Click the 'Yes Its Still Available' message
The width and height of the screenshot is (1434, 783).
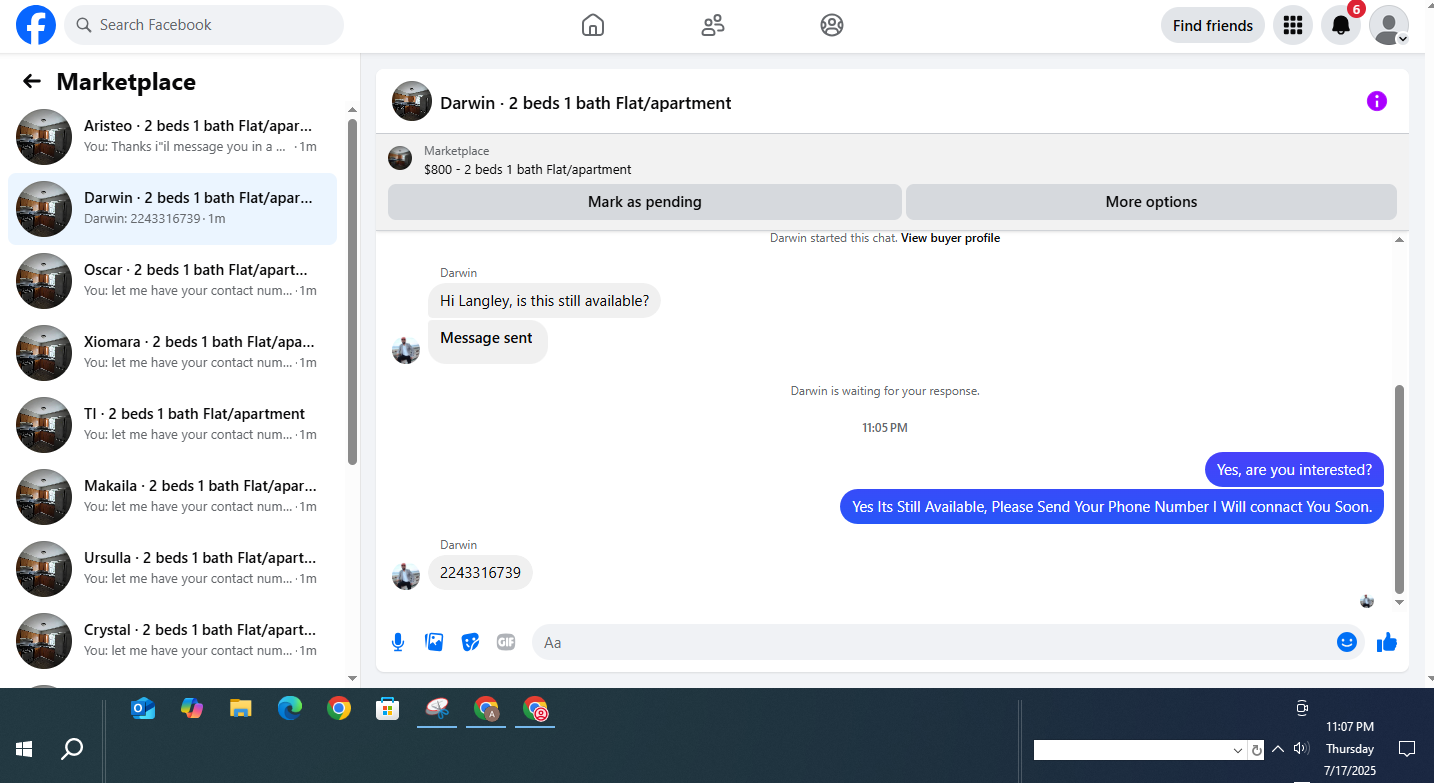click(1112, 506)
